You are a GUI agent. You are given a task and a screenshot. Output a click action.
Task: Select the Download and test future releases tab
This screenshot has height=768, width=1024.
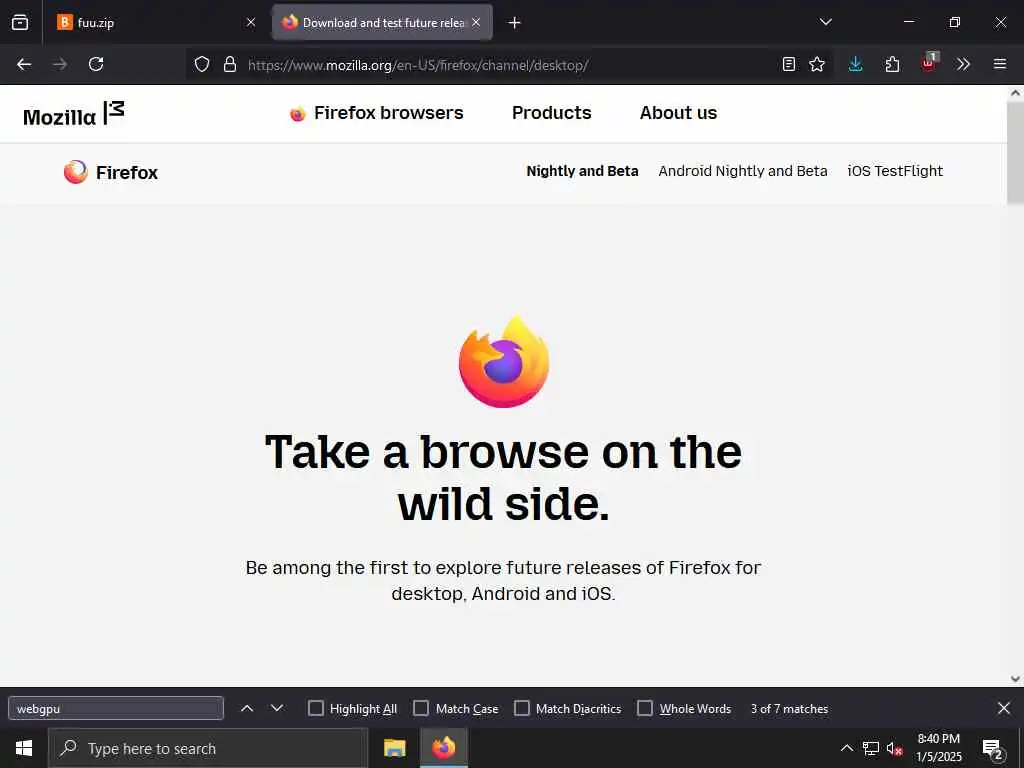tap(382, 22)
